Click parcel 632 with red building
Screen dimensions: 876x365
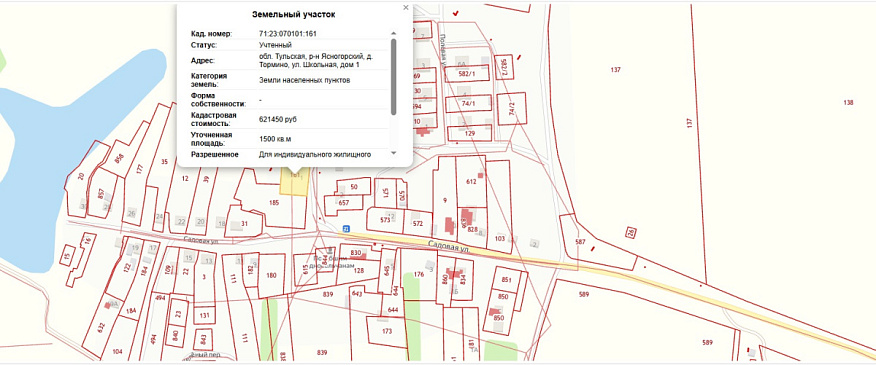[x=101, y=326]
